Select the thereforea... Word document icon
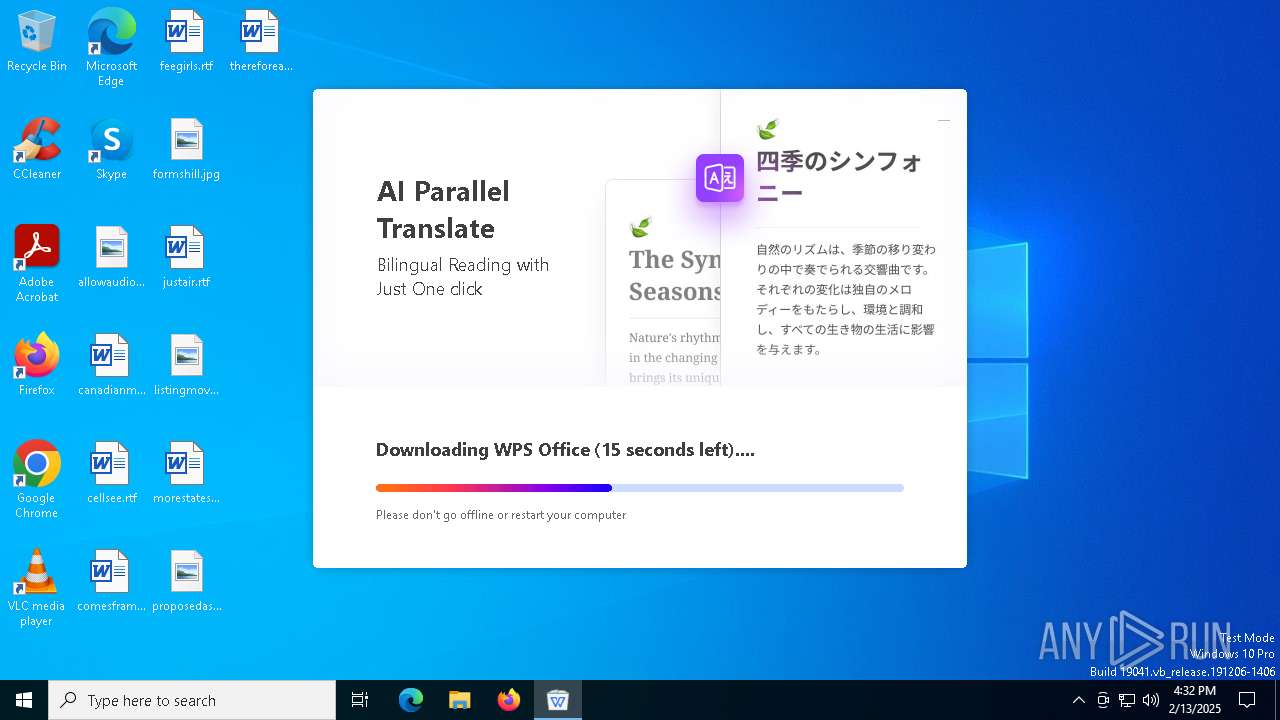The width and height of the screenshot is (1280, 720). [x=260, y=42]
